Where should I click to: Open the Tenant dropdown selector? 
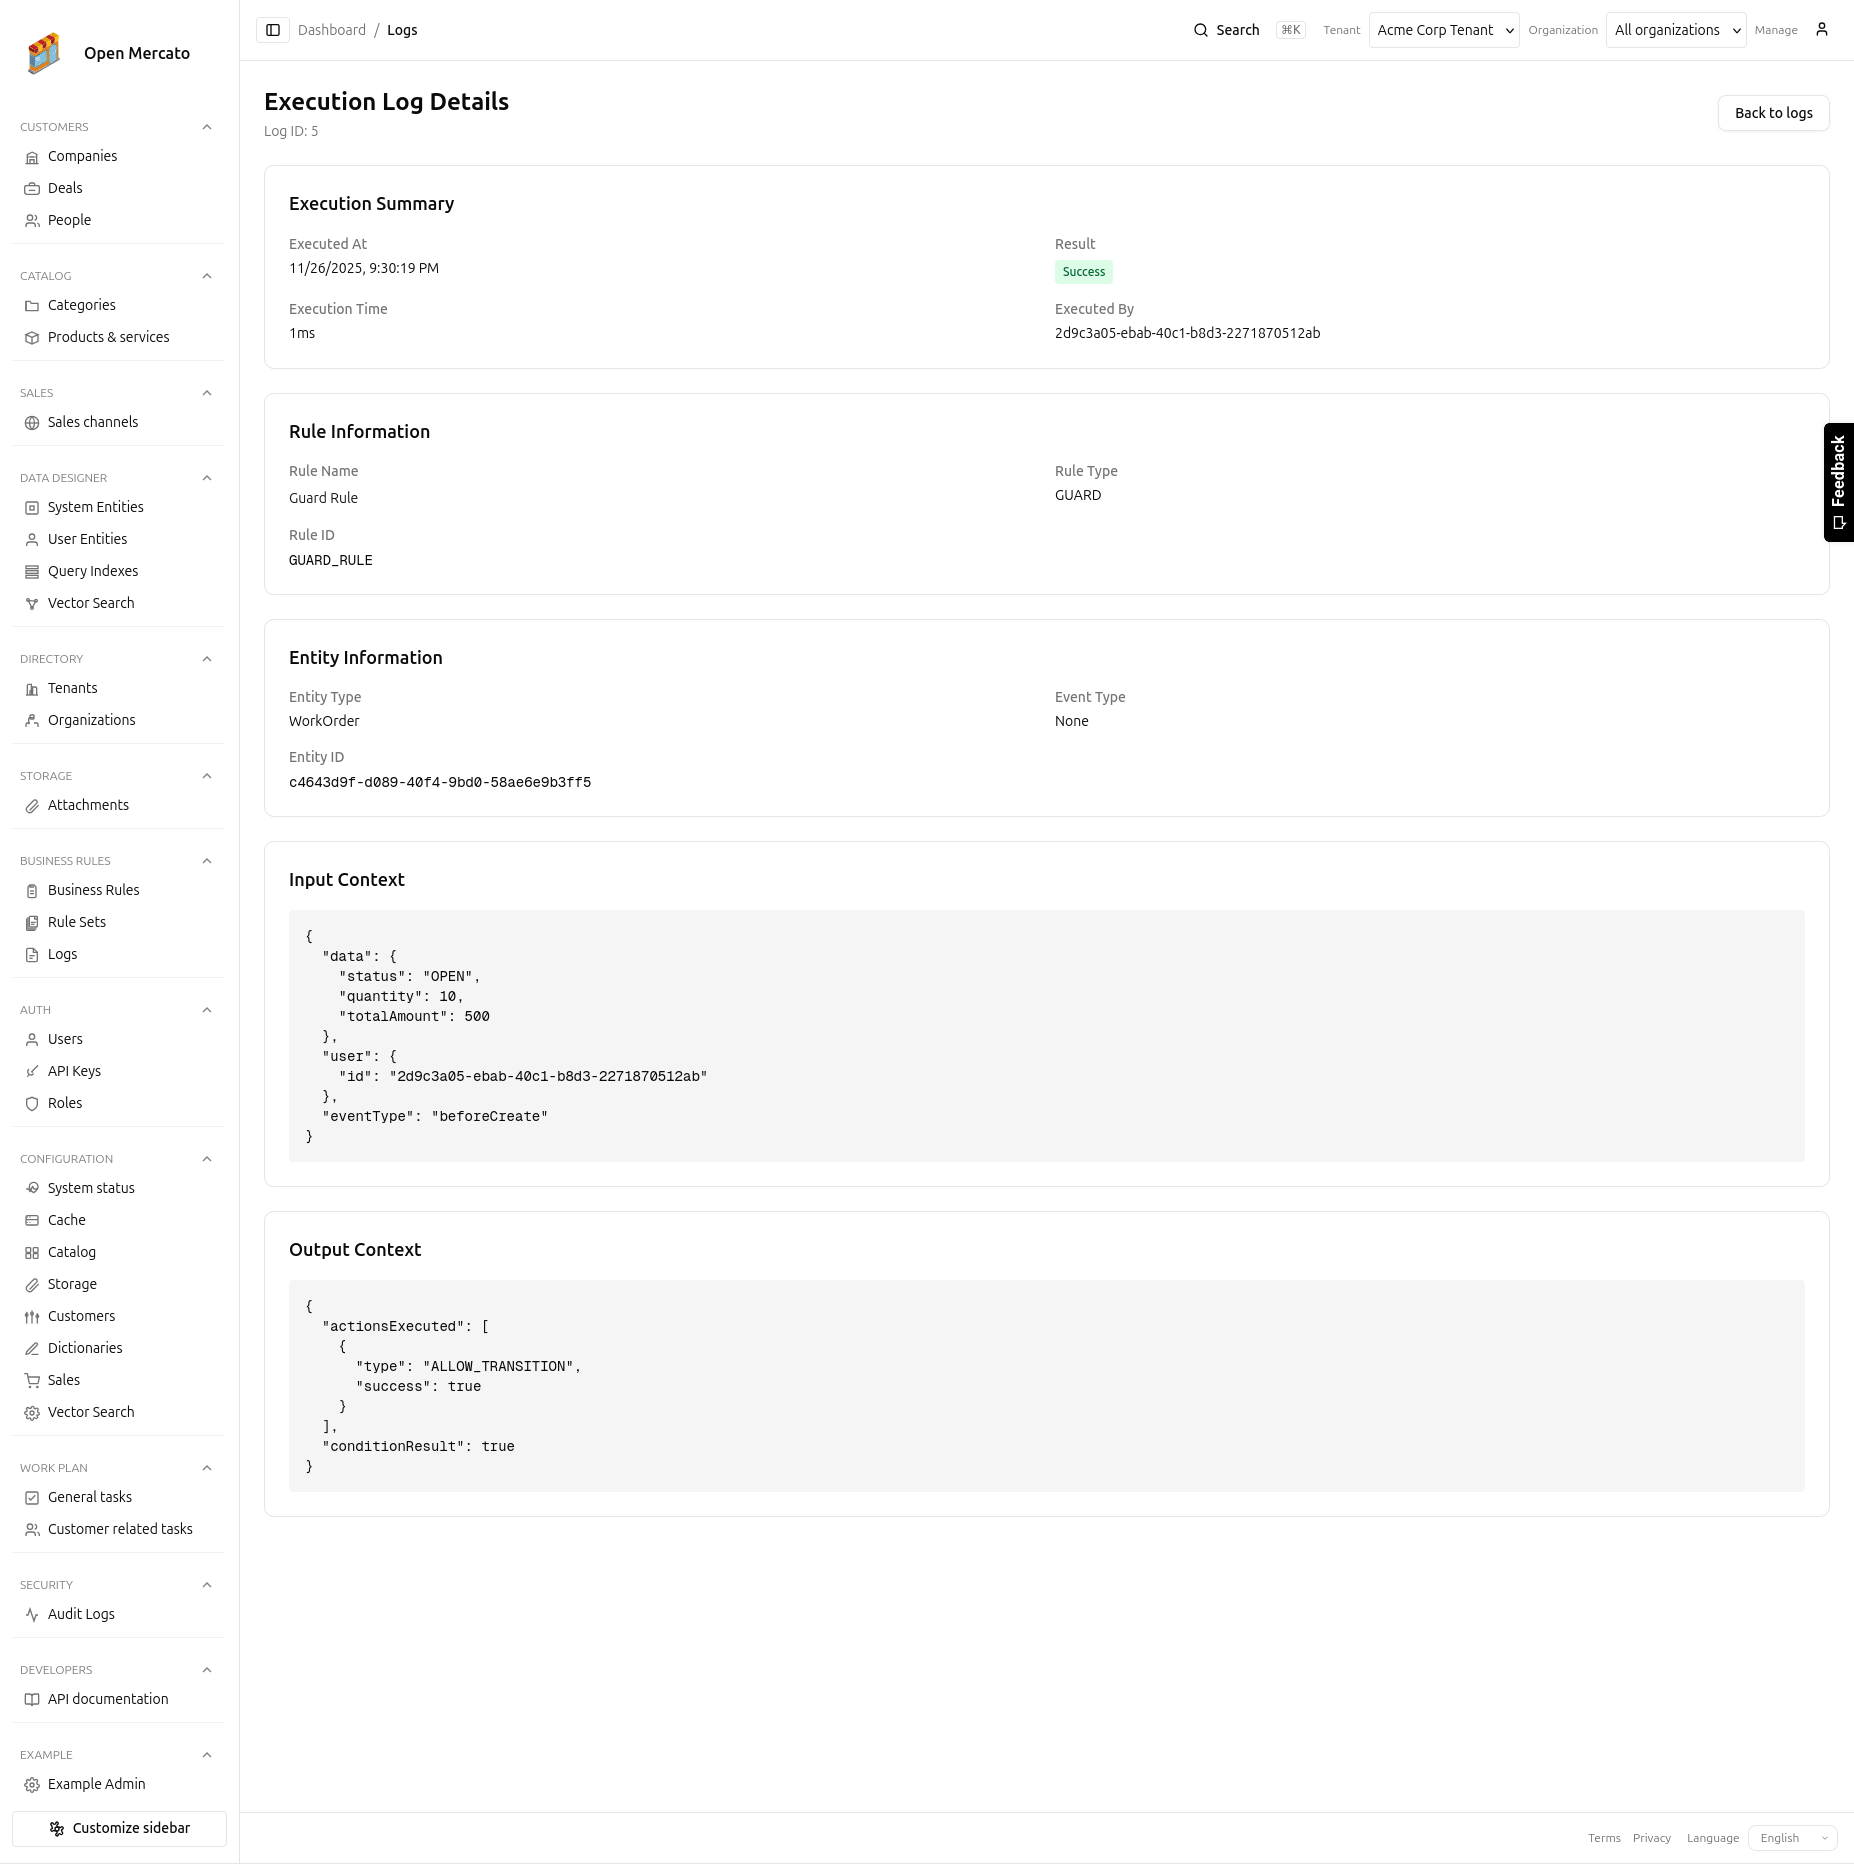[x=1443, y=30]
